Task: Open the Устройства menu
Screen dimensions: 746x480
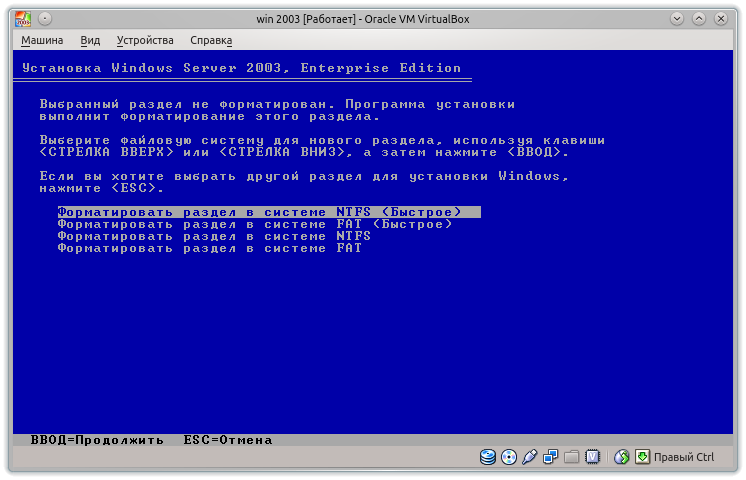Action: [145, 40]
